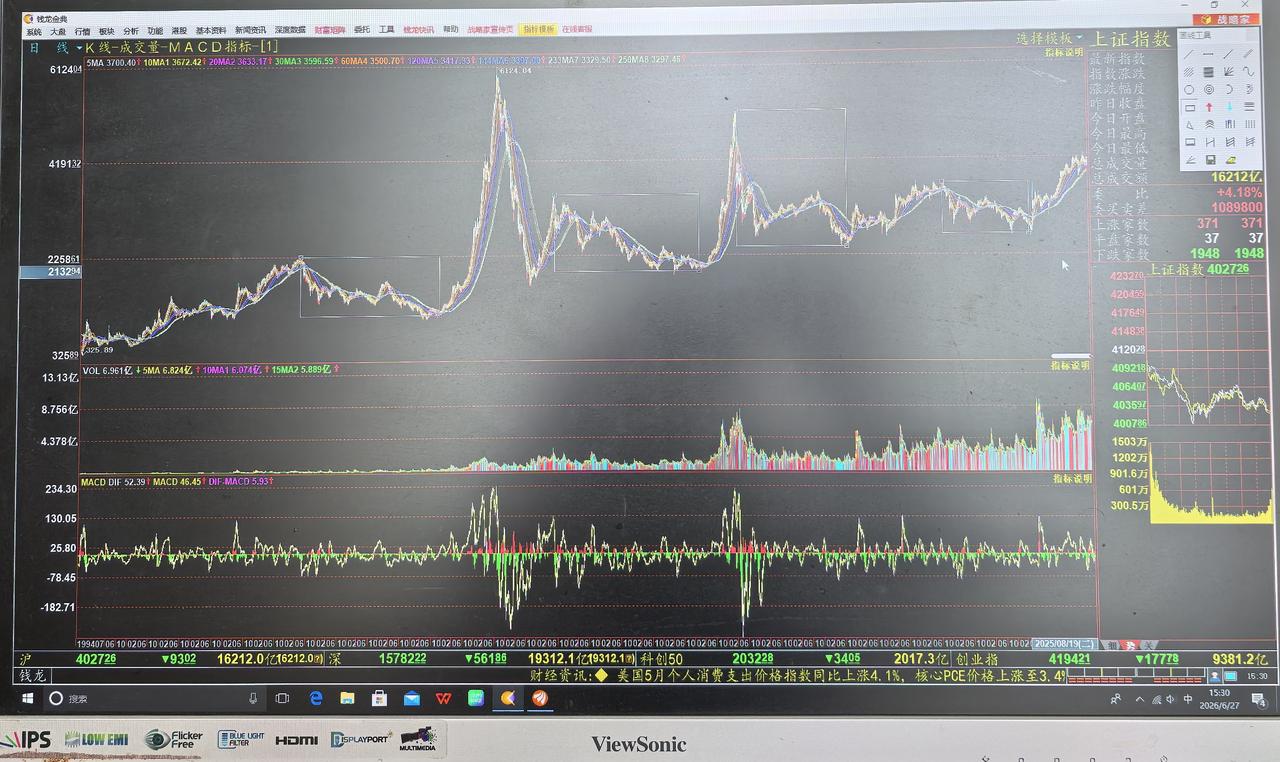This screenshot has height=762, width=1280.
Task: Open the Windows Start menu
Action: tap(28, 698)
